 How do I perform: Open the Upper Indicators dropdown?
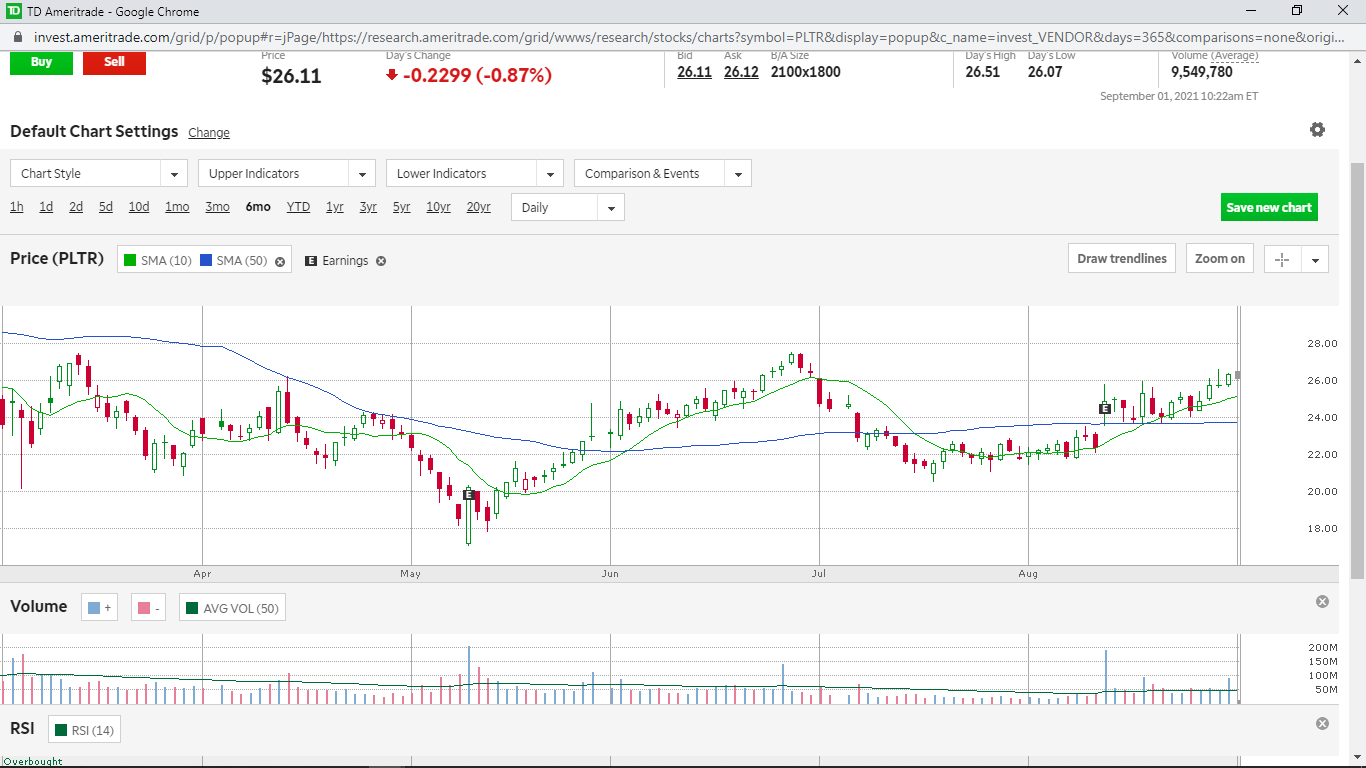pyautogui.click(x=286, y=174)
